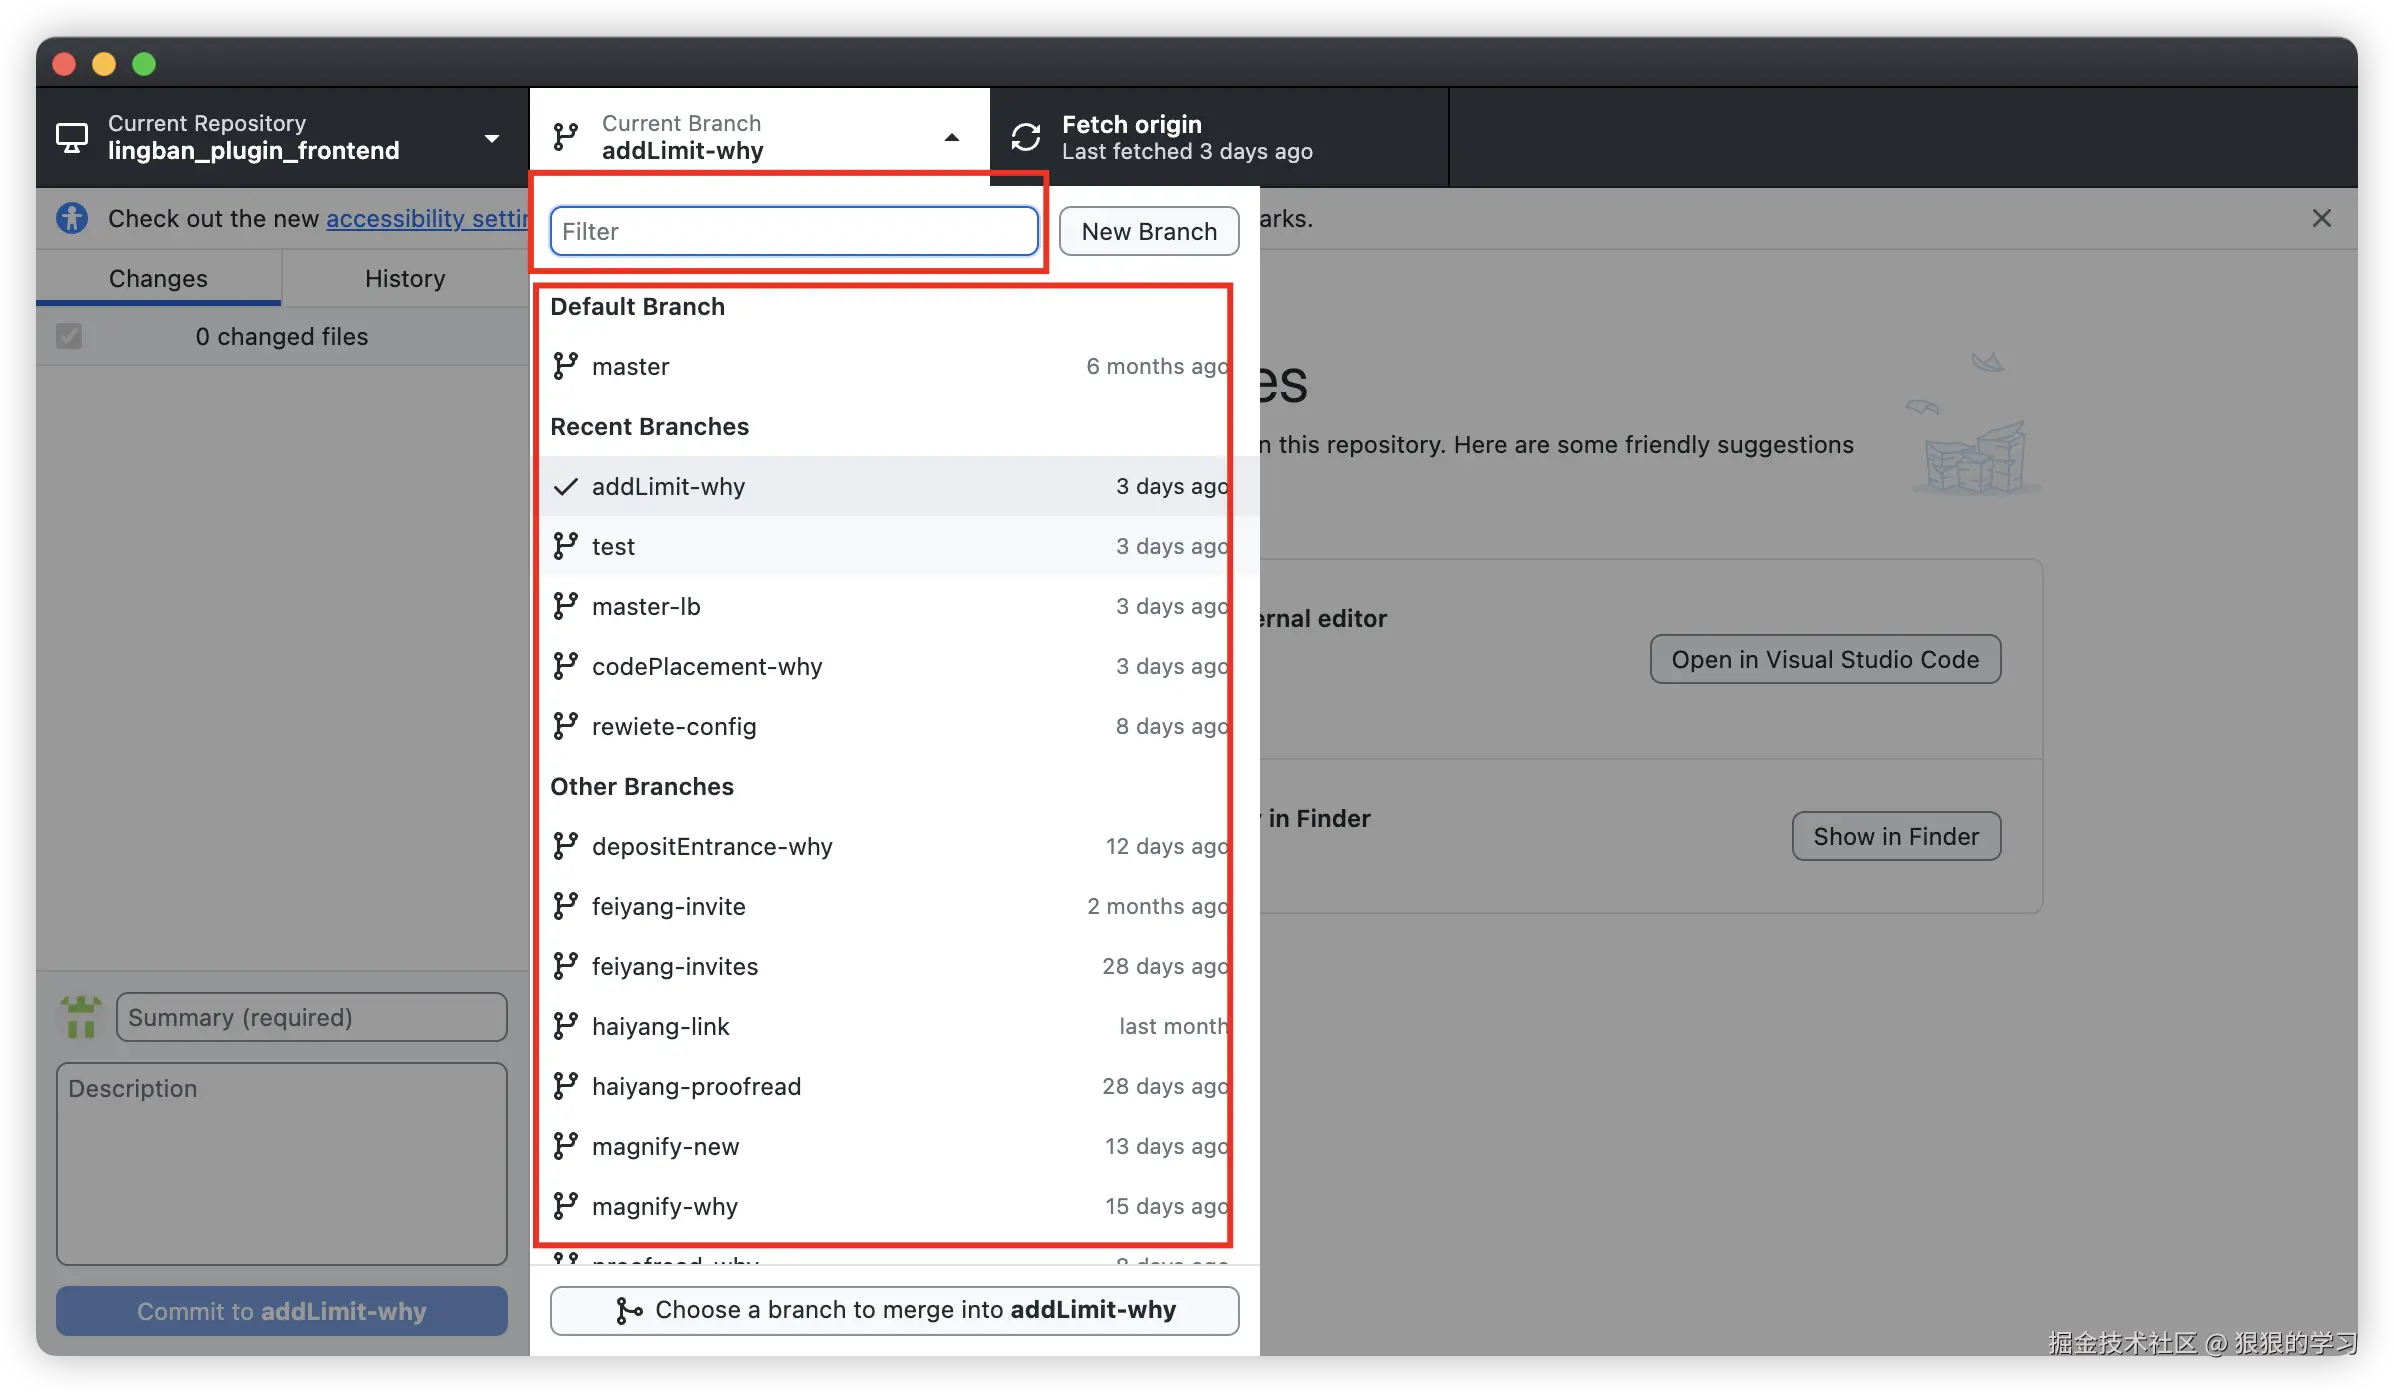
Task: Switch to the History tab
Action: click(x=405, y=278)
